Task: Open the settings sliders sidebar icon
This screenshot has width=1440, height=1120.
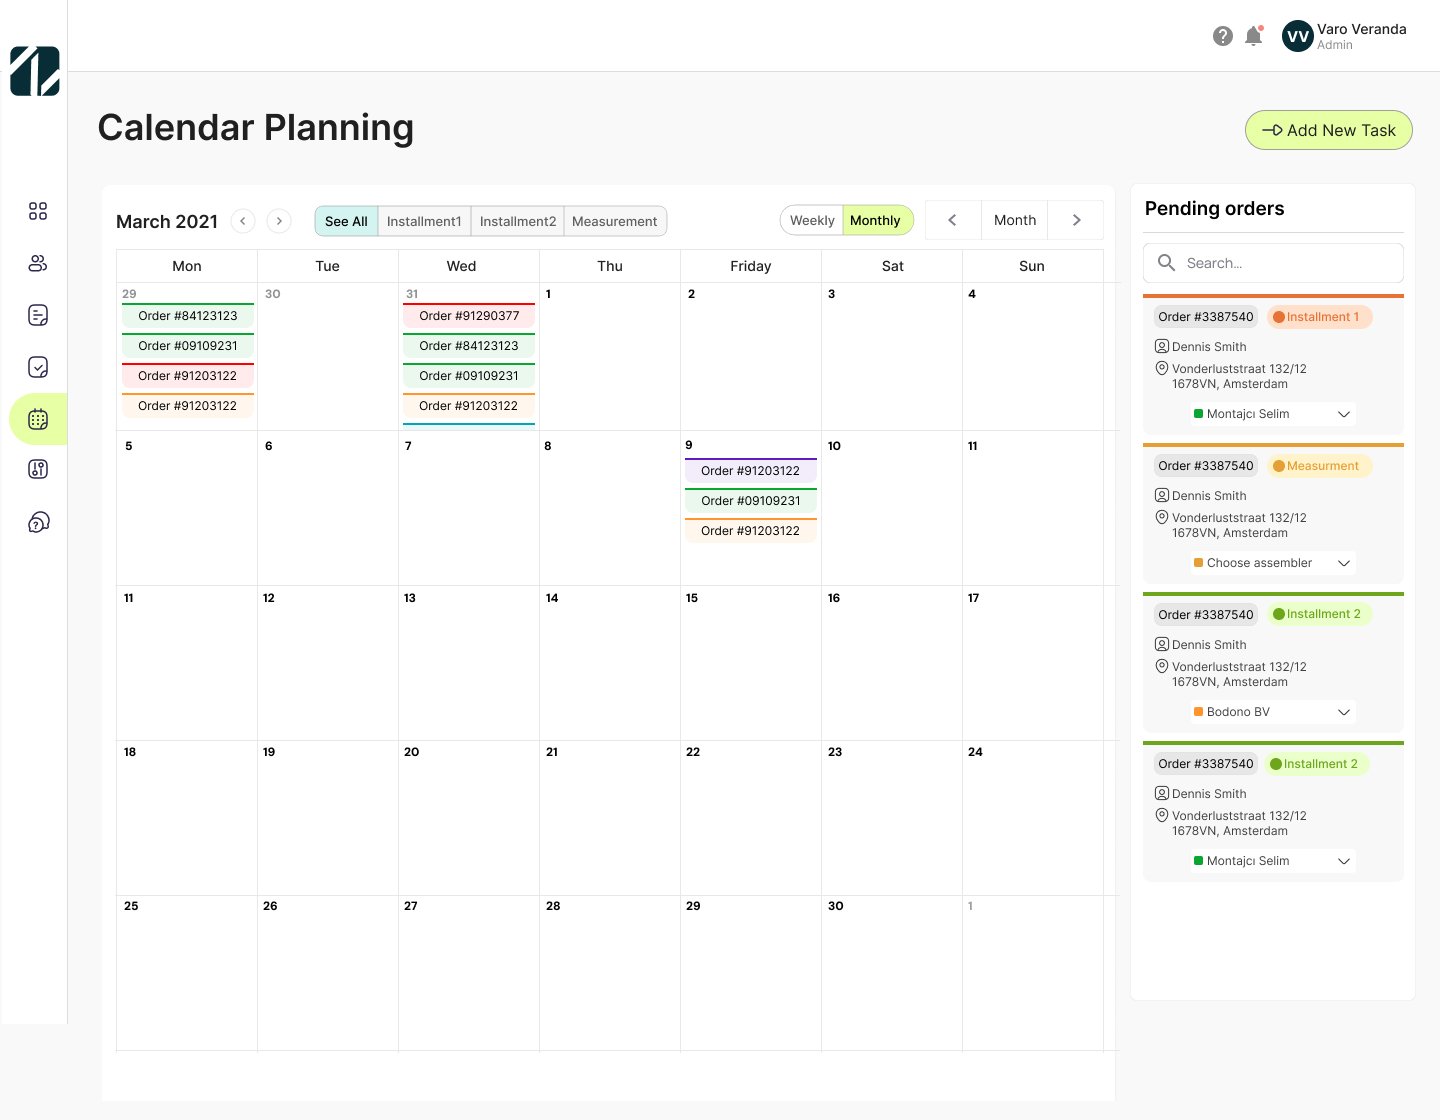Action: tap(38, 469)
